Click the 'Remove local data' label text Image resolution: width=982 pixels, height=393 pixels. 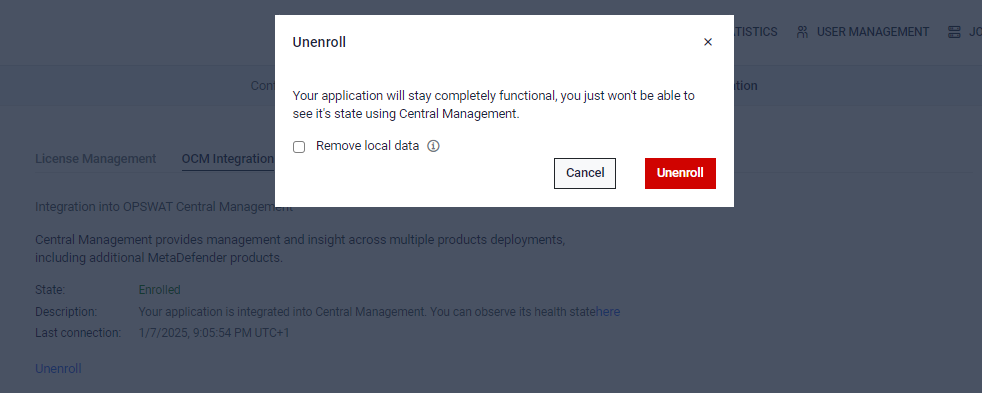pos(367,146)
